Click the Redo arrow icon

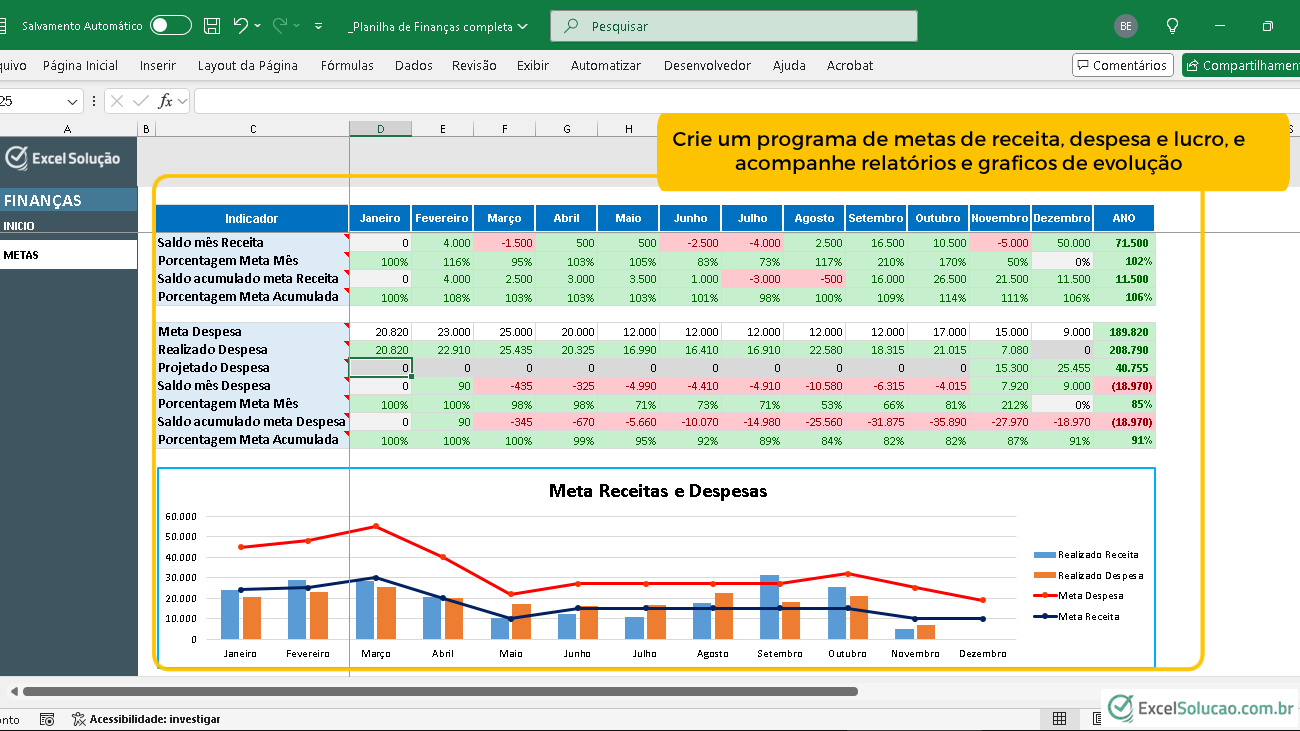click(x=280, y=25)
